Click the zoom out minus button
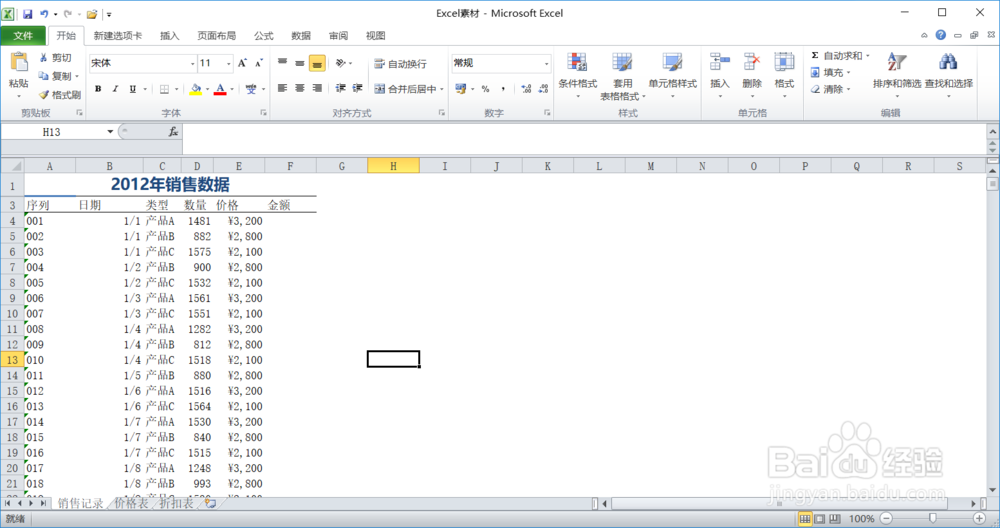Image resolution: width=1000 pixels, height=528 pixels. click(x=886, y=518)
